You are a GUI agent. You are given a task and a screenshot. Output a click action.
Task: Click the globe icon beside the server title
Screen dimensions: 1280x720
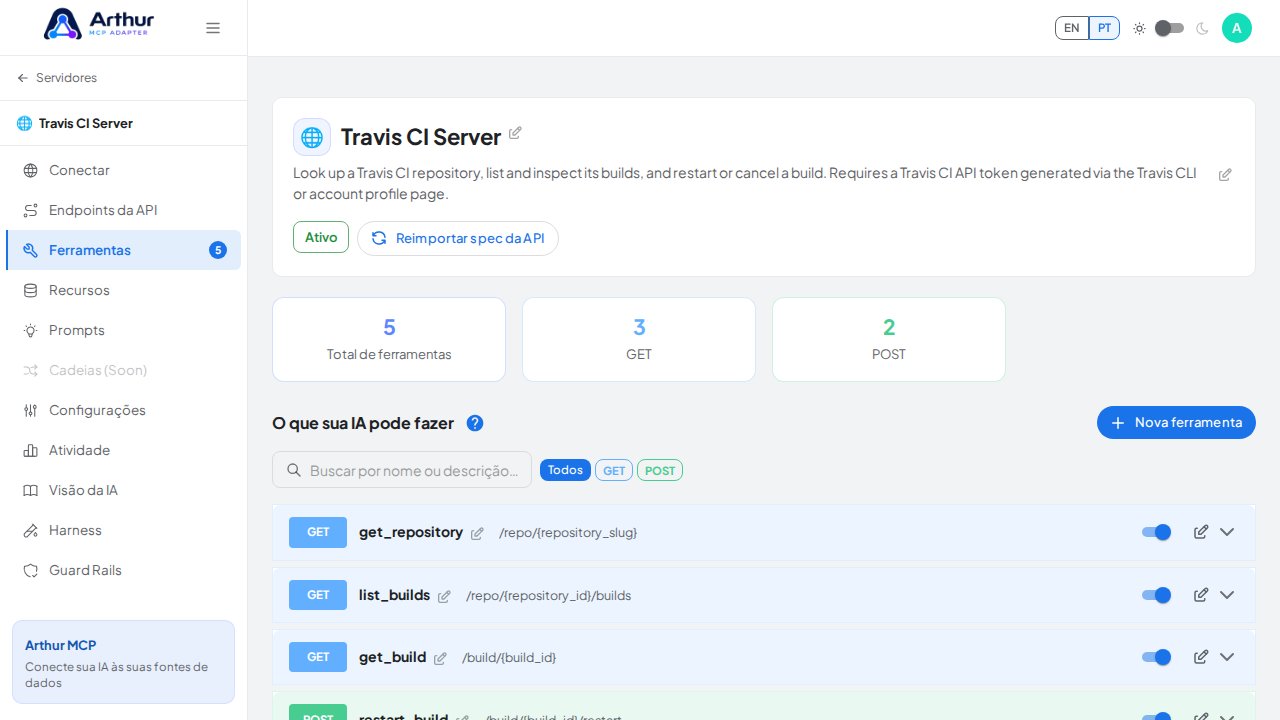pos(312,137)
